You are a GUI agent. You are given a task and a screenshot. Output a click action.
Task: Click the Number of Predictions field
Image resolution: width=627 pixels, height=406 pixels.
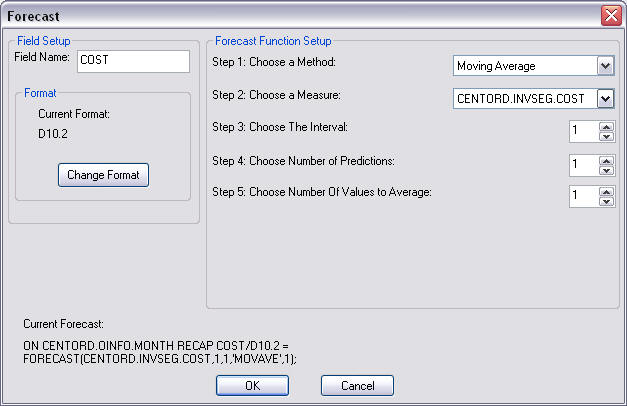click(584, 166)
